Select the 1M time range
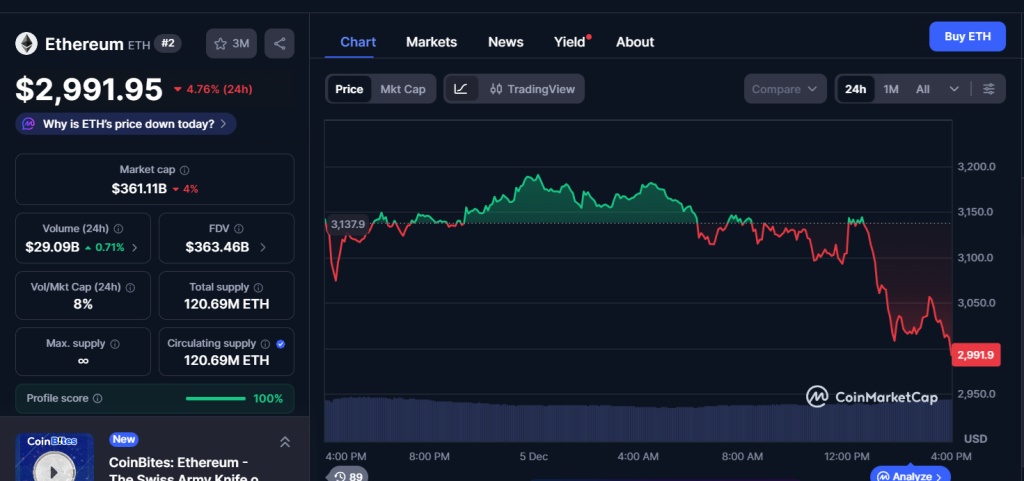Image resolution: width=1024 pixels, height=481 pixels. (891, 89)
